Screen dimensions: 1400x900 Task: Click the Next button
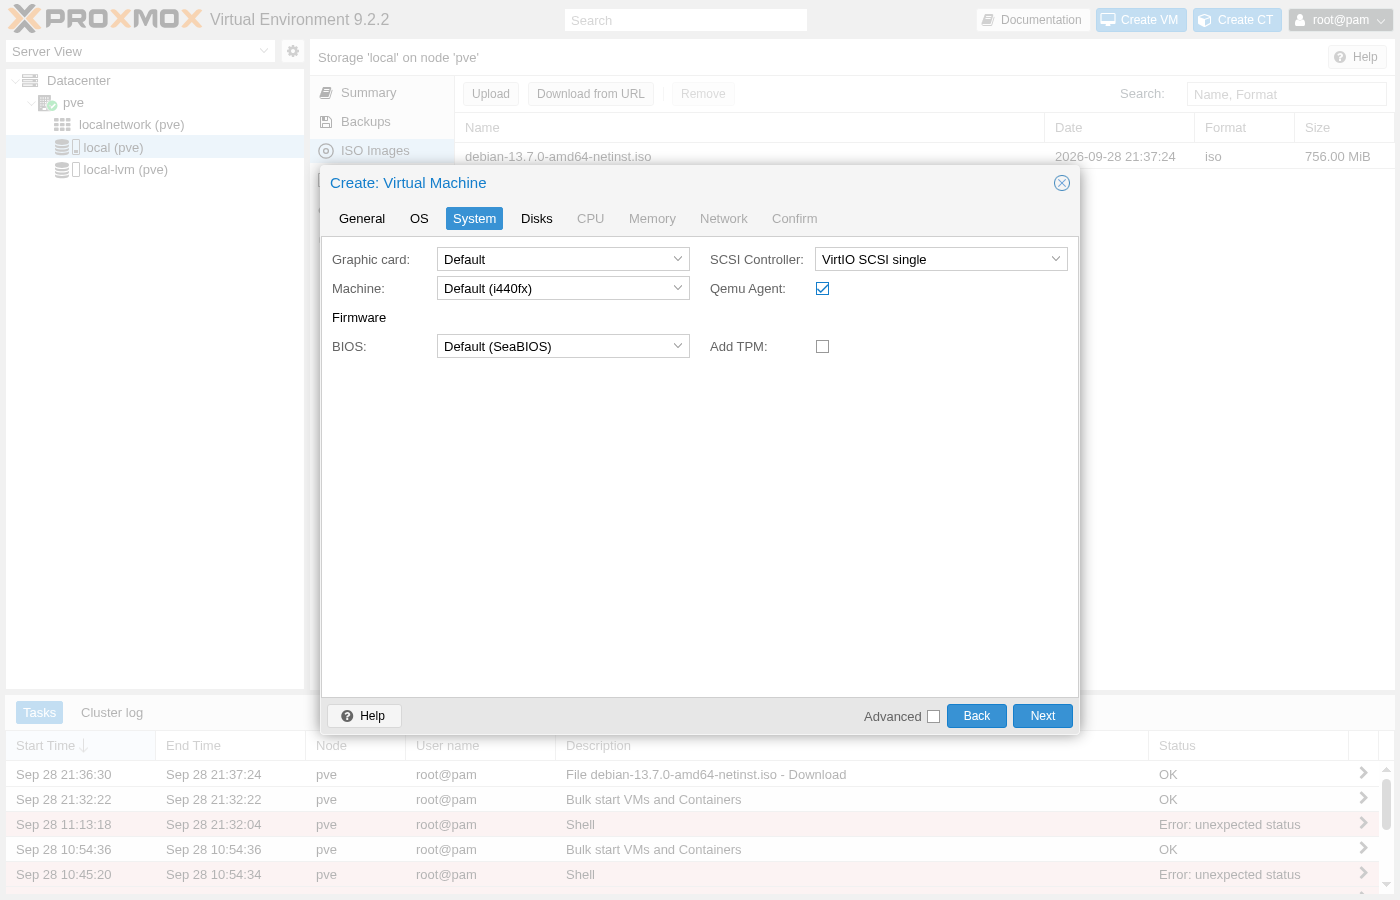1043,716
